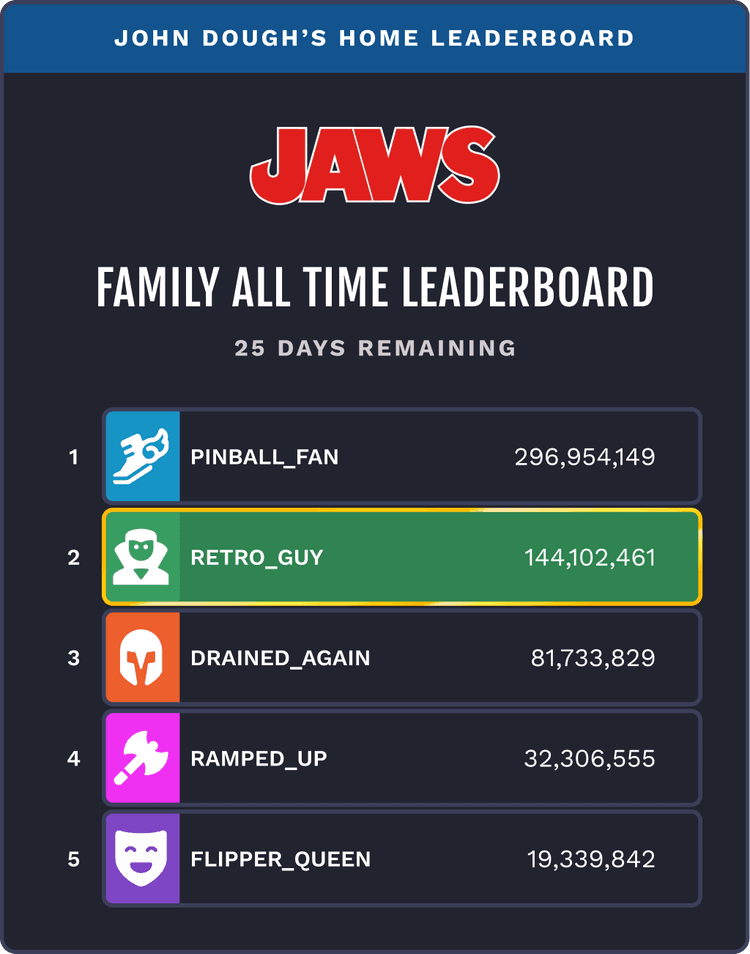Screen dimensions: 750x954
Task: Click the 25 DAYS REMAINING label
Action: pos(375,348)
